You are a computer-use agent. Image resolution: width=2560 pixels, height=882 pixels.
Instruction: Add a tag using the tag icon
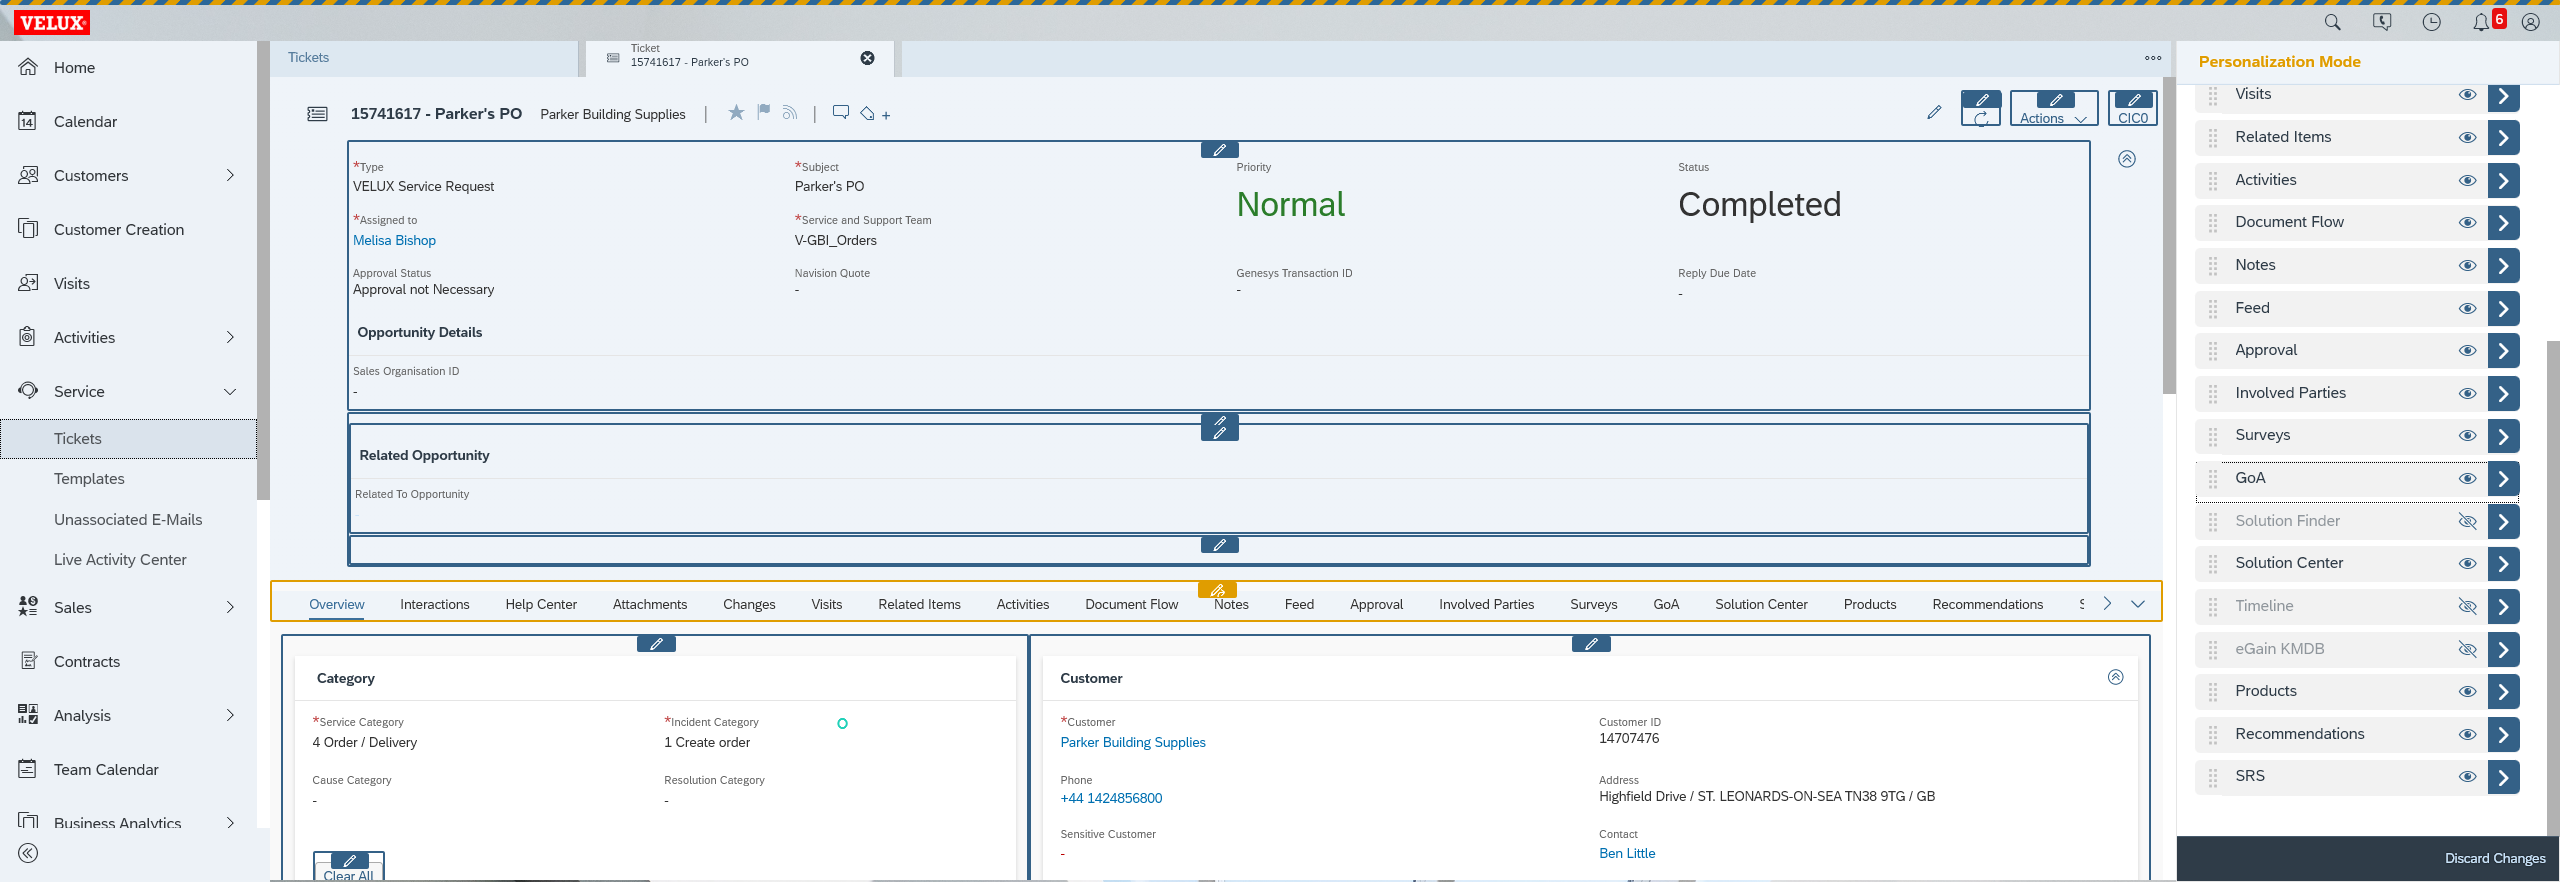coord(868,113)
